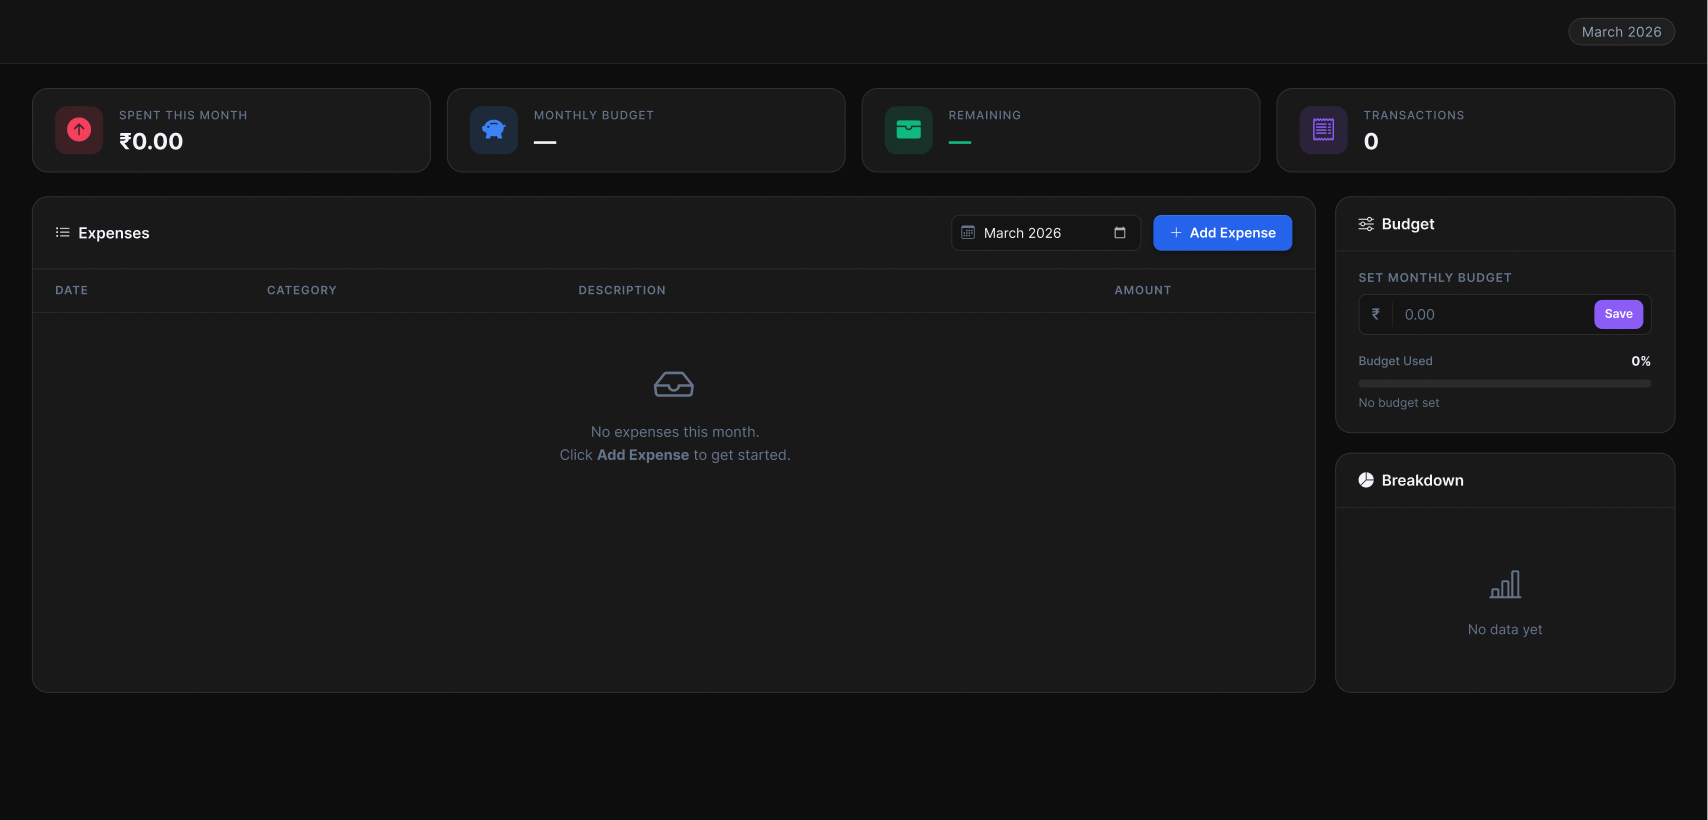Click the No budget set text
Screen dimensions: 1708x820
[1399, 403]
